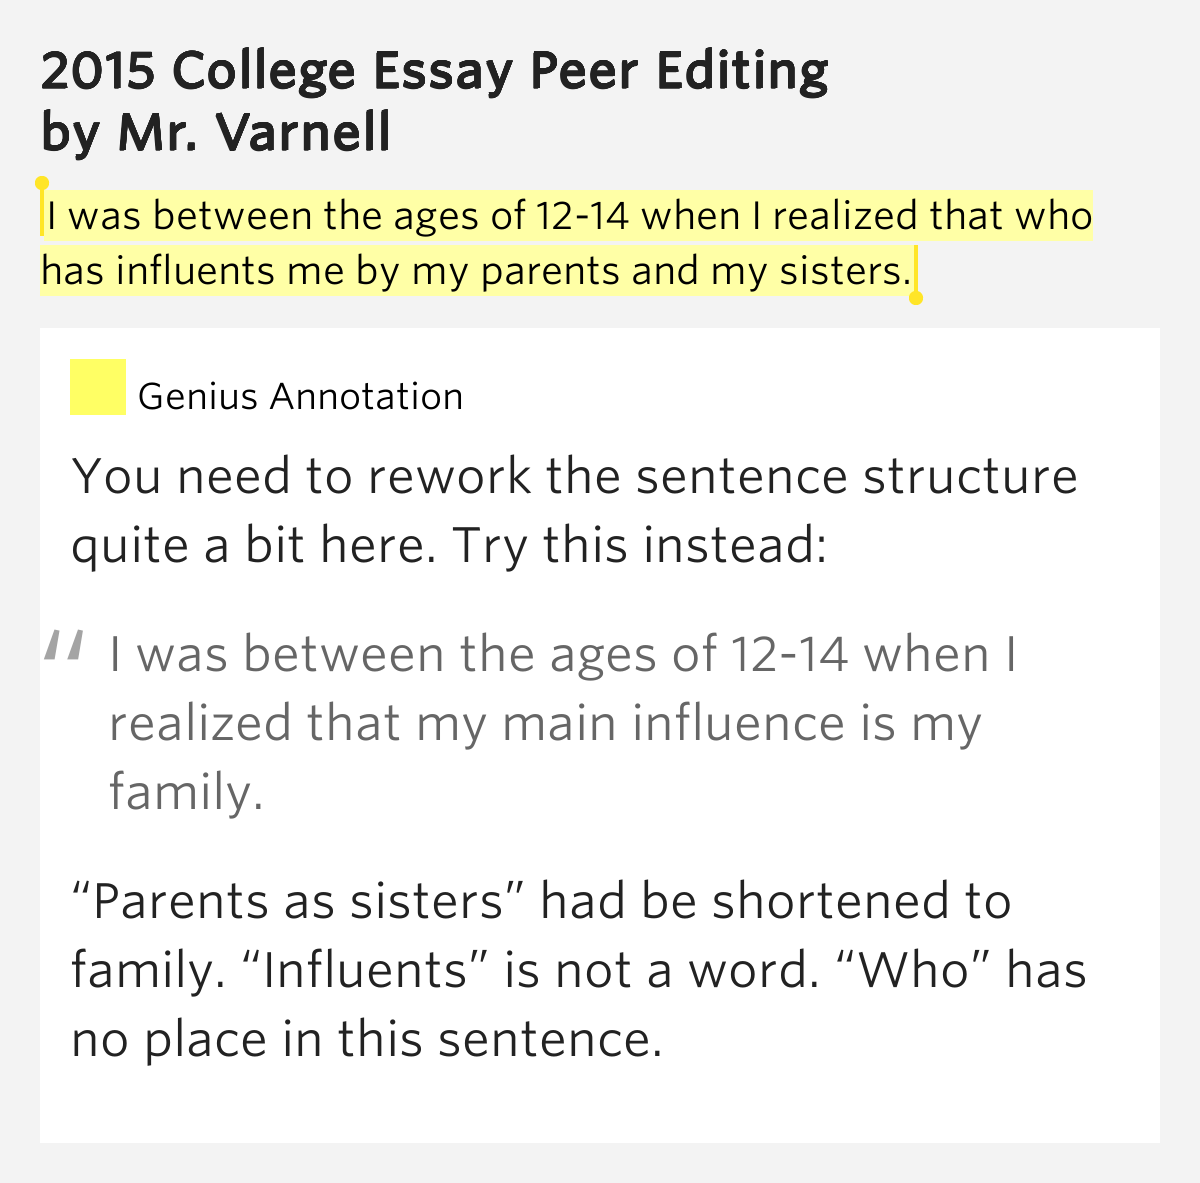Click the 'Genius Annotation' label
The height and width of the screenshot is (1183, 1200).
point(300,397)
